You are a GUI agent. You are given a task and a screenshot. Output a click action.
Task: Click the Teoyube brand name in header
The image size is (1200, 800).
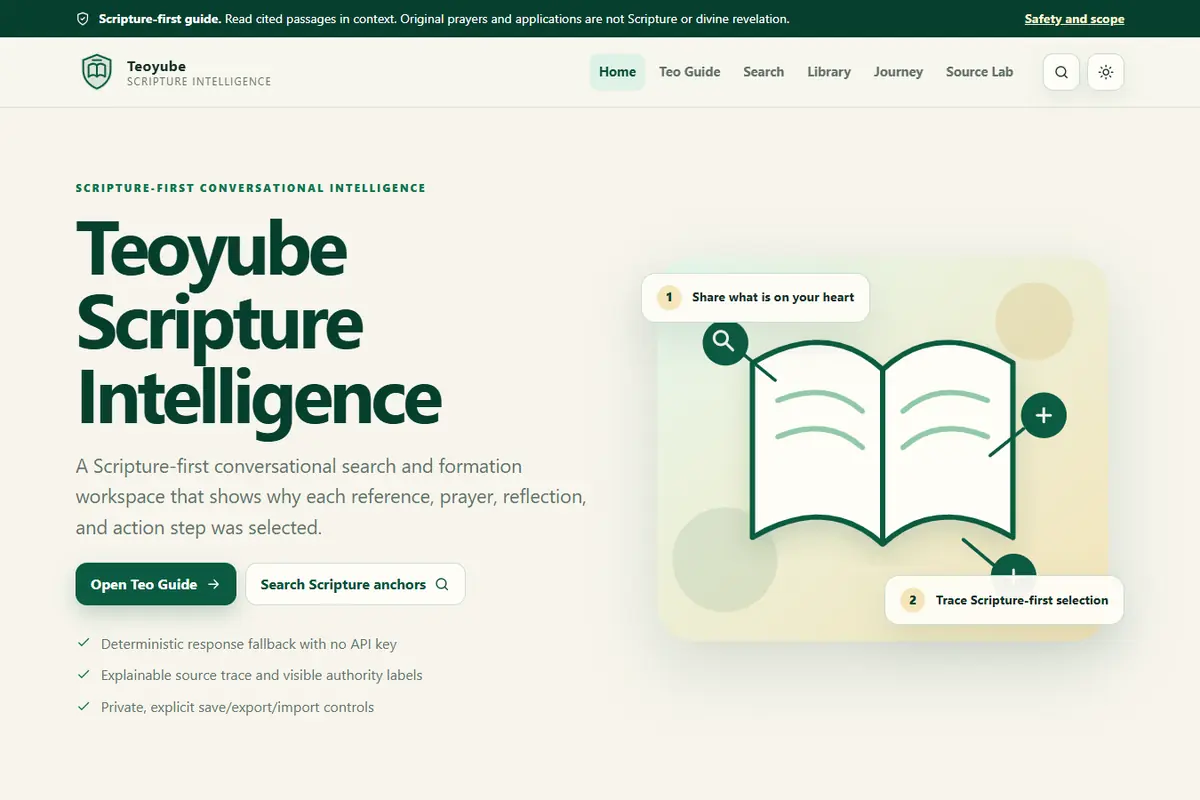pos(156,66)
